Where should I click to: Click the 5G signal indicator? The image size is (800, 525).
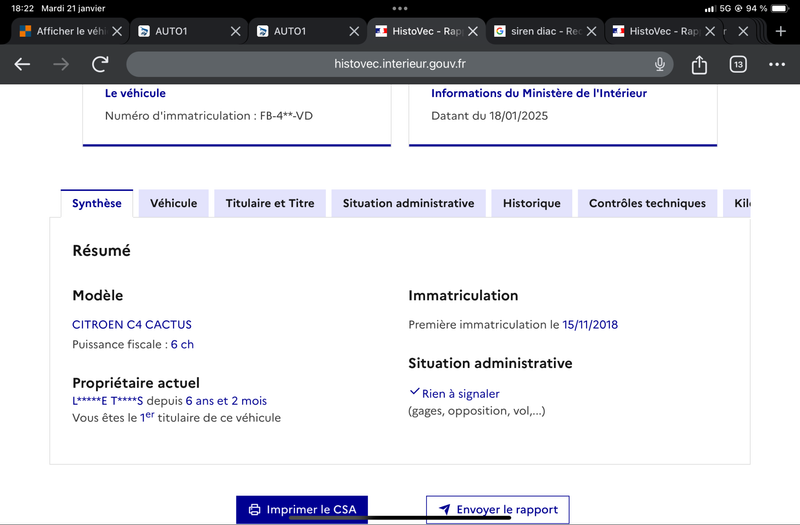(x=725, y=8)
